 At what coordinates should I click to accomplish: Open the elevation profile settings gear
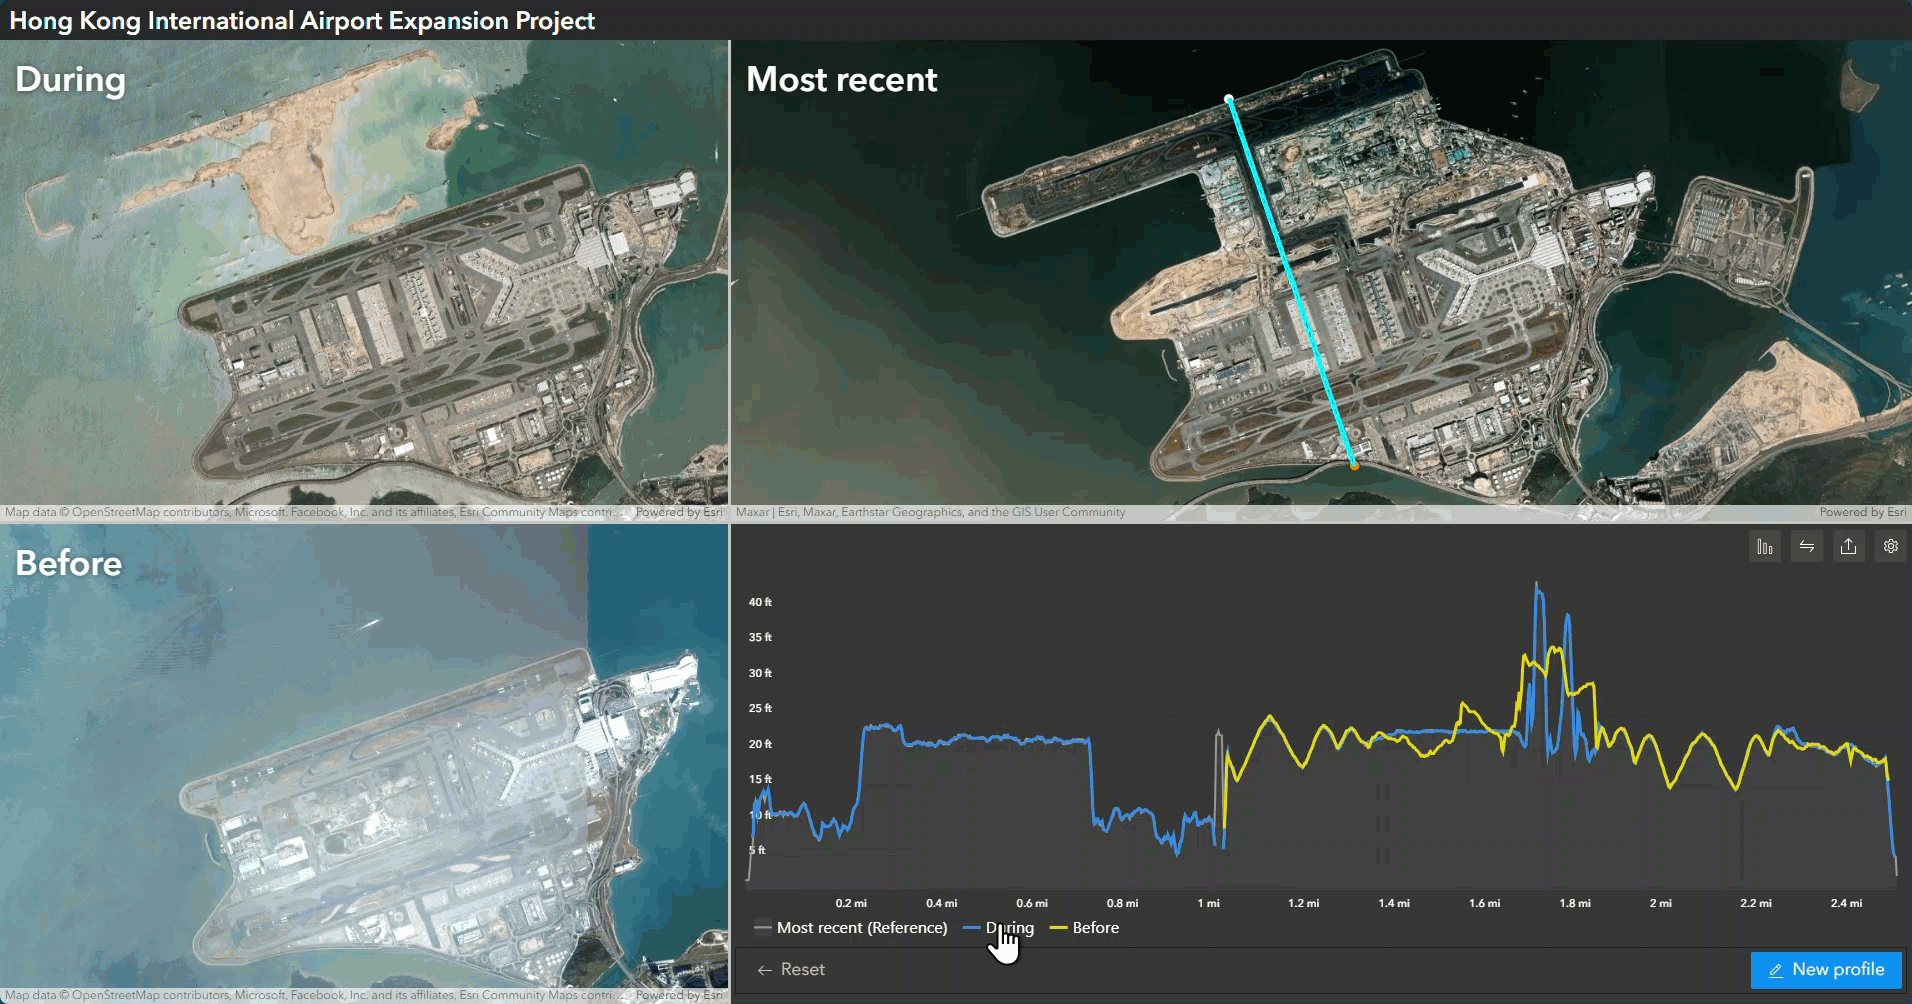1890,546
